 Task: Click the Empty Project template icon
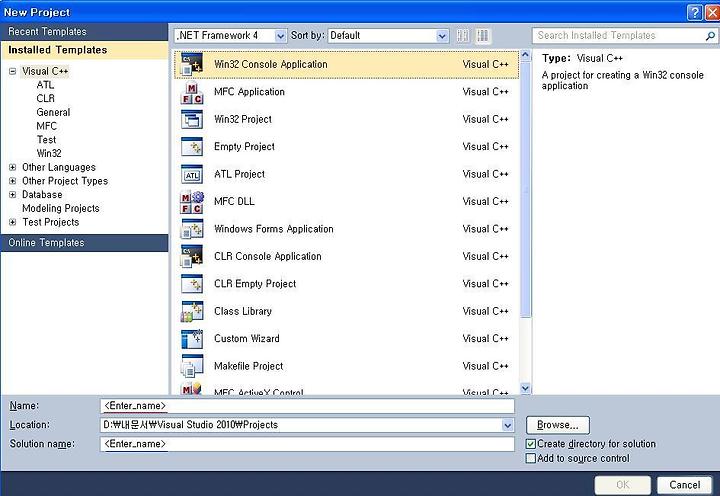click(192, 147)
